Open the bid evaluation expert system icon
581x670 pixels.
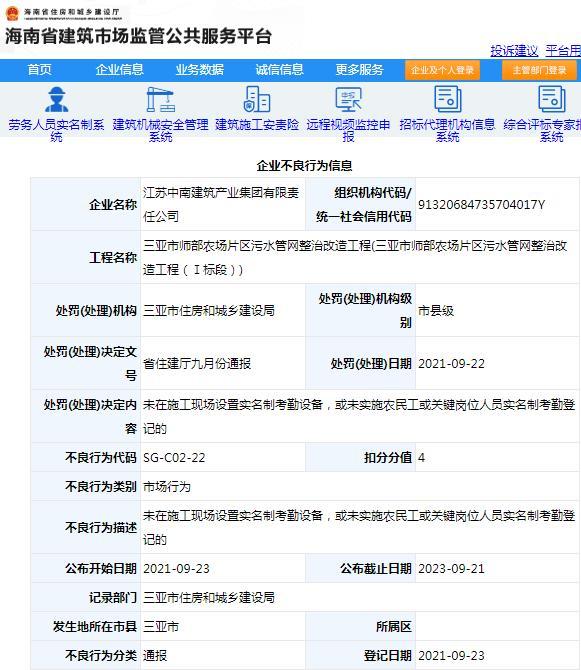pyautogui.click(x=552, y=99)
